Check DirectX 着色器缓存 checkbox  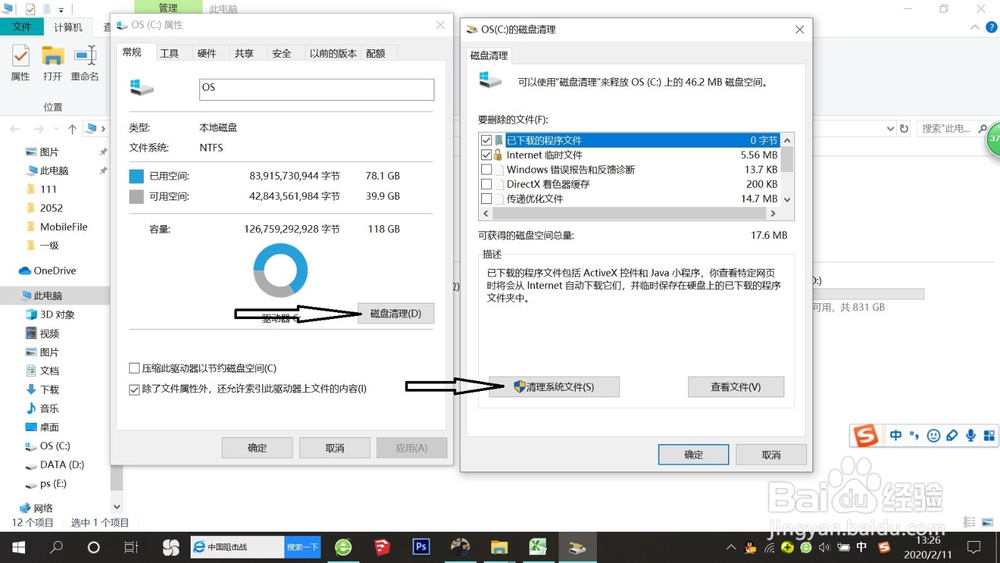pos(487,184)
